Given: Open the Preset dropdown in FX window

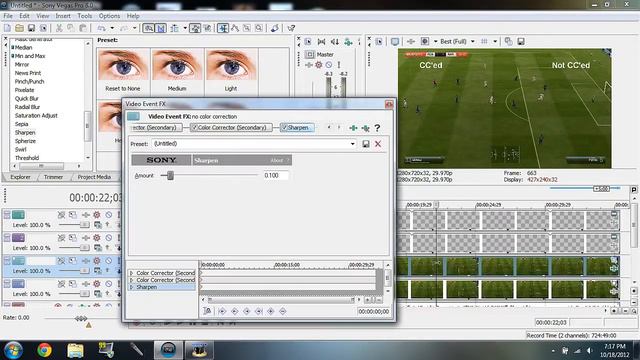Looking at the screenshot, I should click(352, 144).
